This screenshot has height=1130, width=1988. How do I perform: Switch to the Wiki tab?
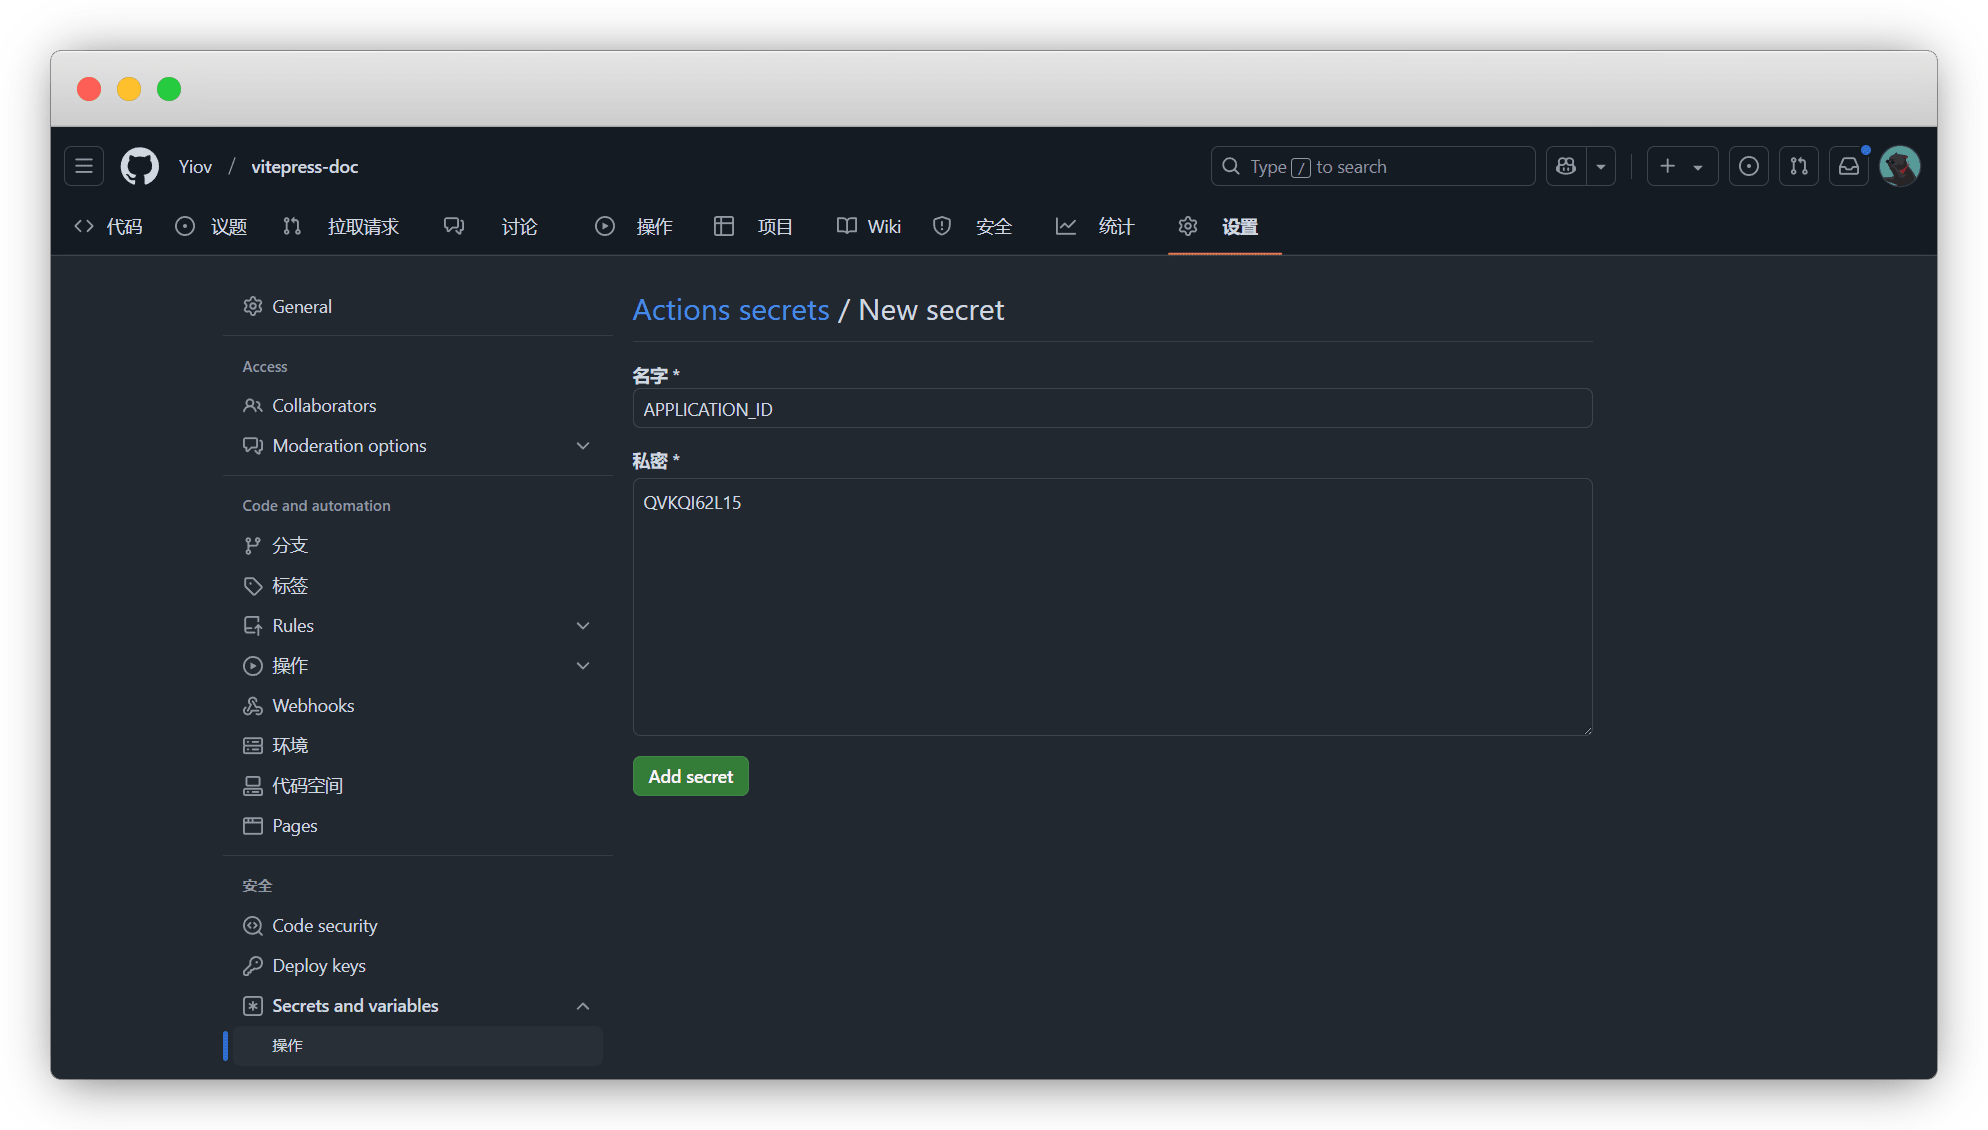pyautogui.click(x=869, y=226)
